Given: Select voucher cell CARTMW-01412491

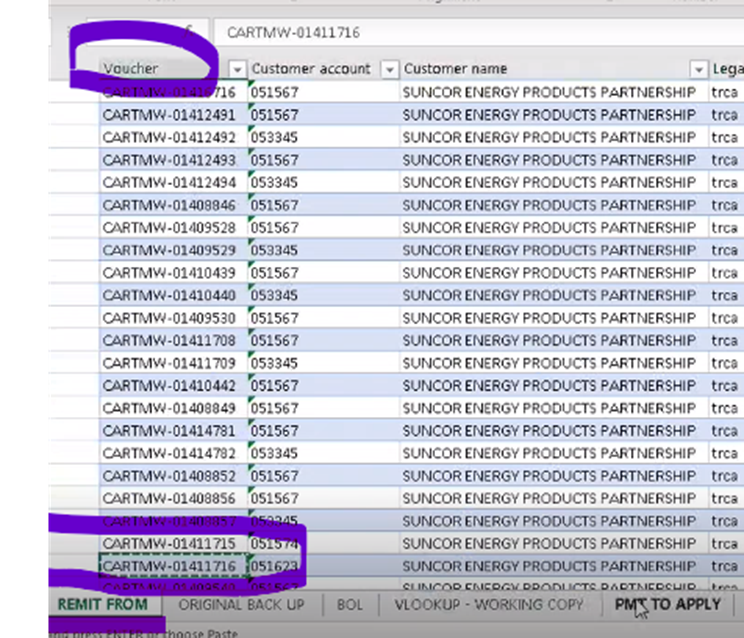Looking at the screenshot, I should [174, 115].
